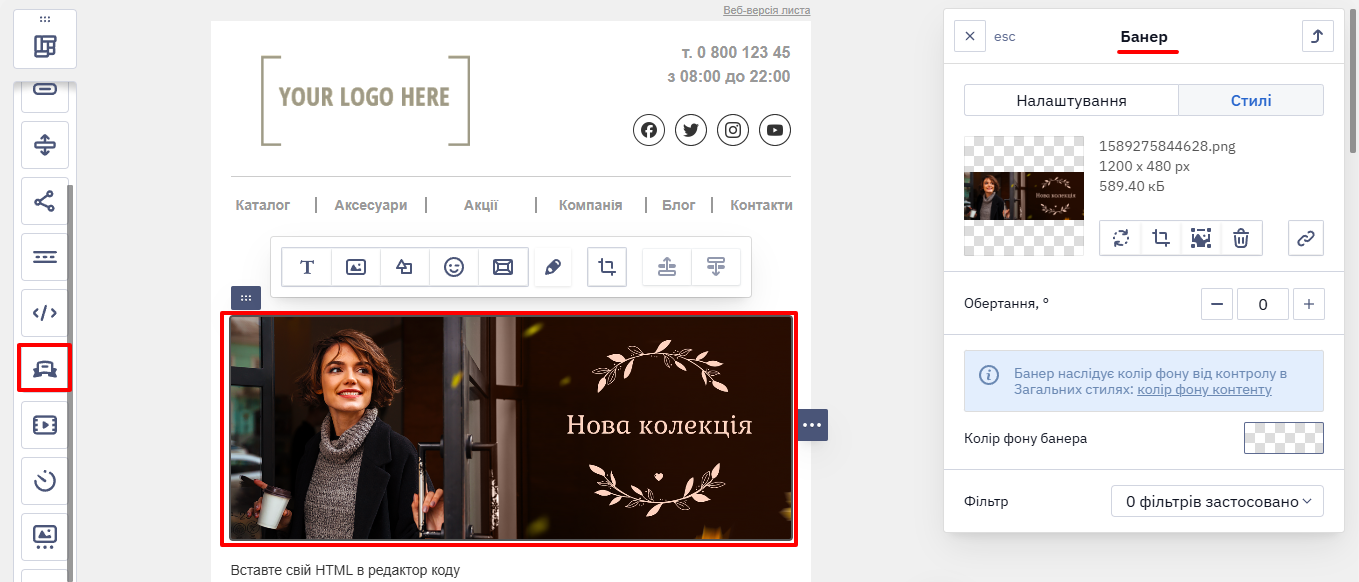Image resolution: width=1359 pixels, height=582 pixels.
Task: Click the Акції menu item
Action: 481,205
